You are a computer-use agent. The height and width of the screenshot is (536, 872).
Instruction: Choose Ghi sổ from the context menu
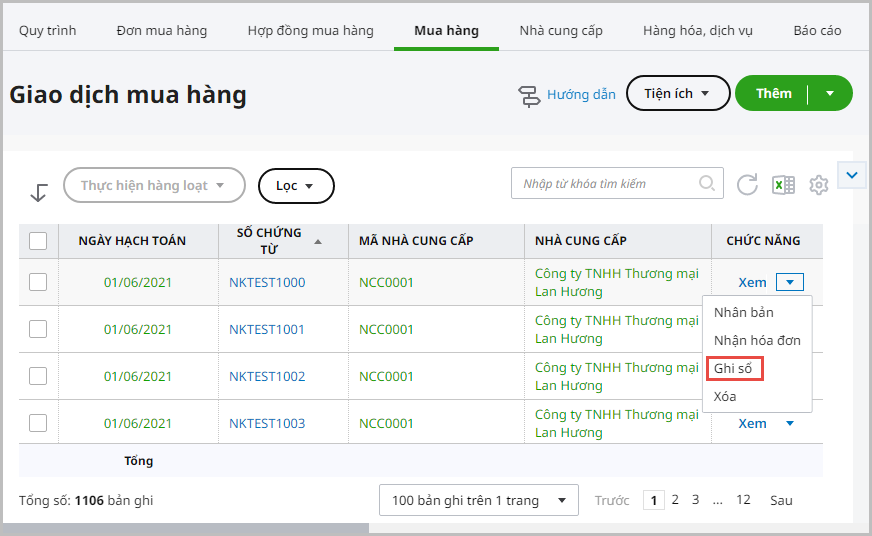(x=733, y=368)
